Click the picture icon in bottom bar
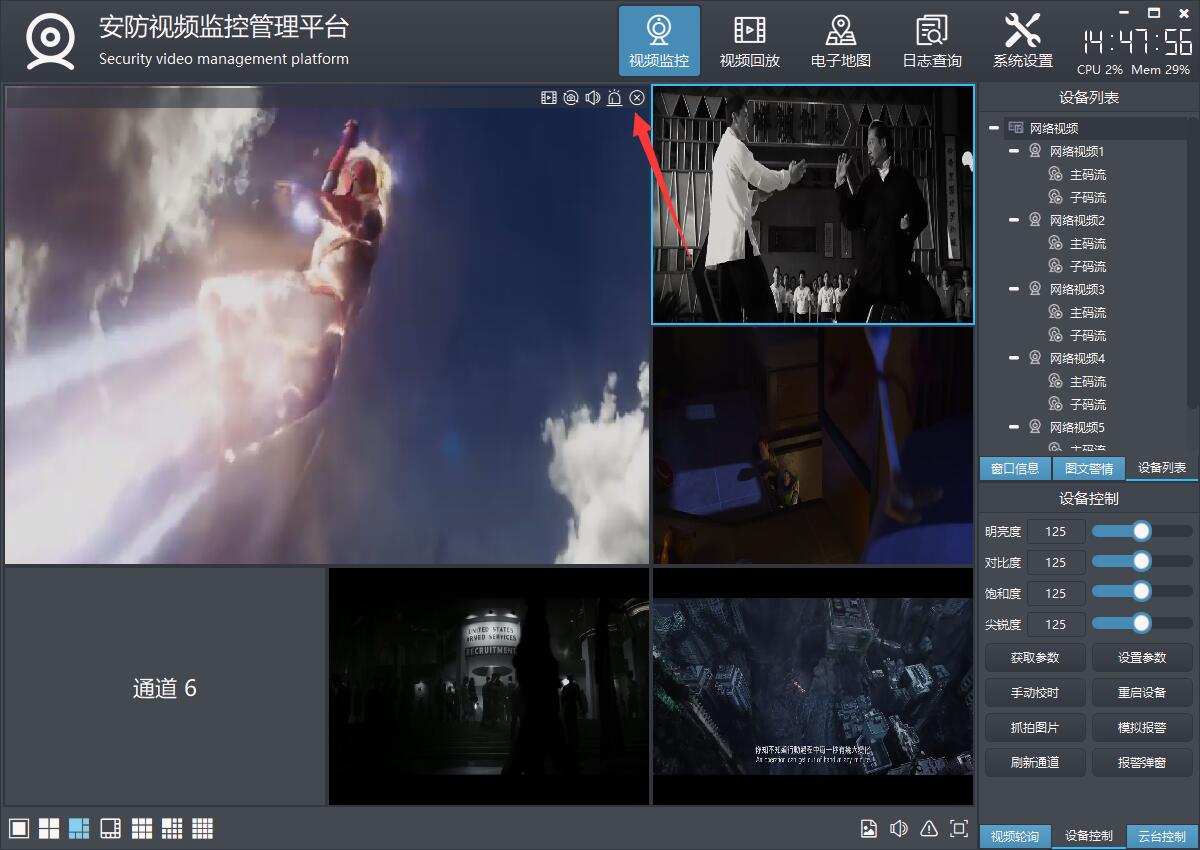Viewport: 1200px width, 850px height. (x=869, y=828)
